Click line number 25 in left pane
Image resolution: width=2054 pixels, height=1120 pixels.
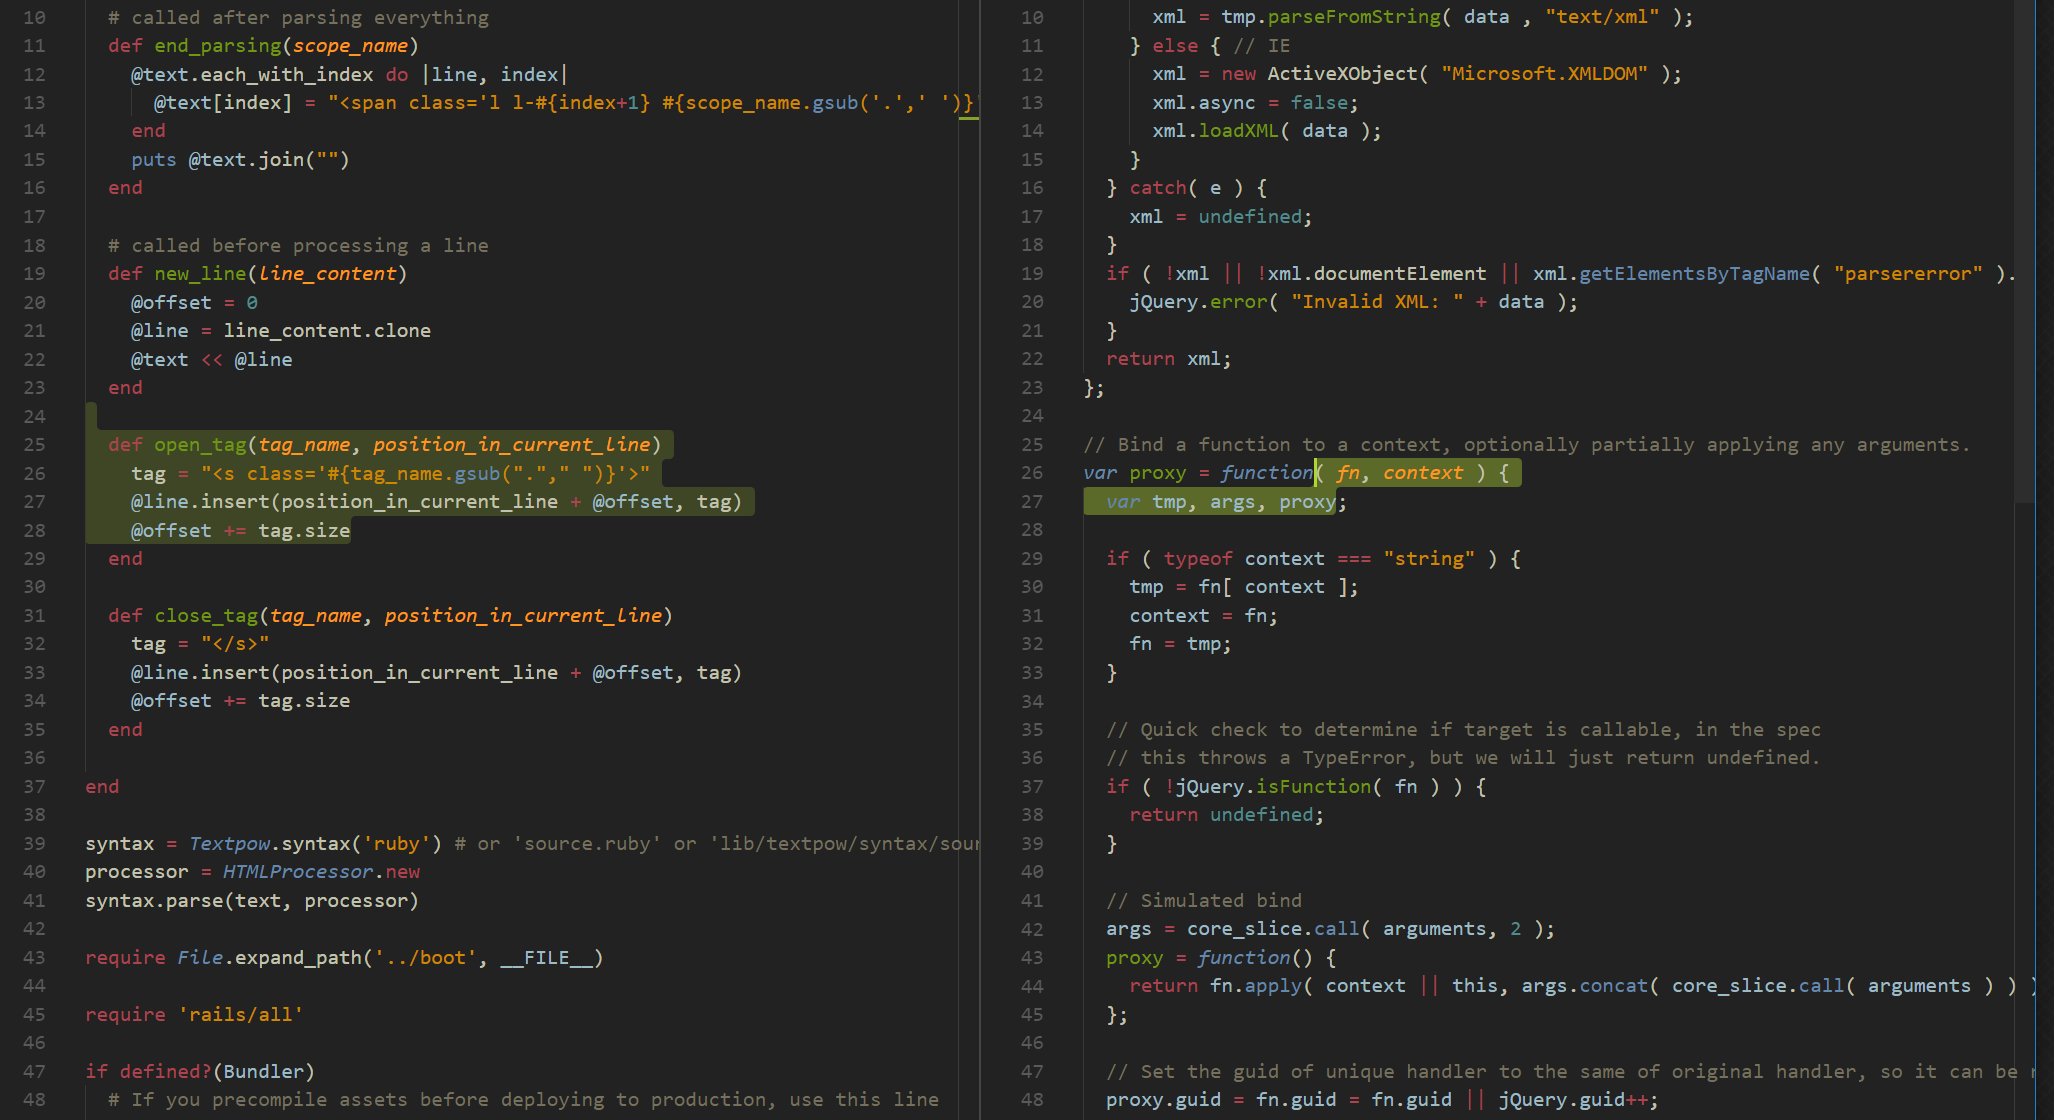tap(34, 444)
